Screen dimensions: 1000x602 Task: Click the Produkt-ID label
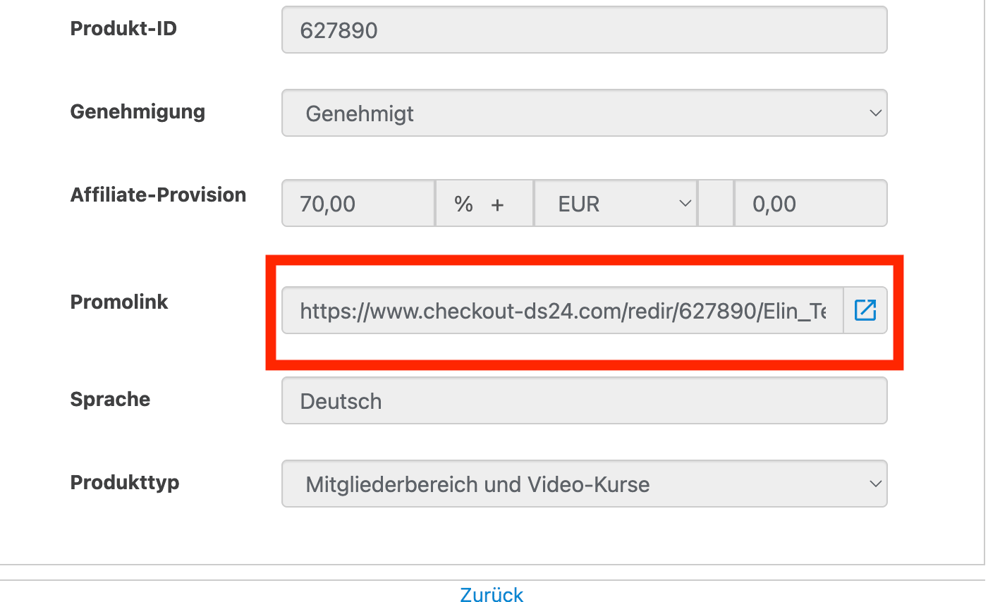[123, 29]
